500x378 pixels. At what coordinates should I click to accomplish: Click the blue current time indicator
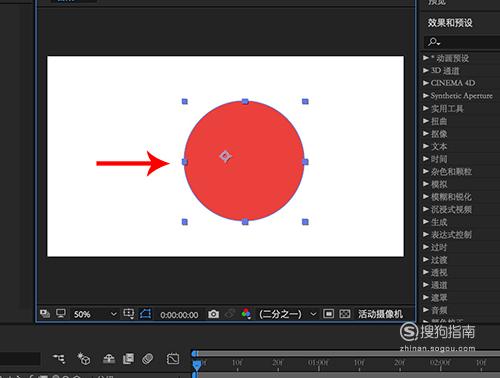click(x=197, y=365)
